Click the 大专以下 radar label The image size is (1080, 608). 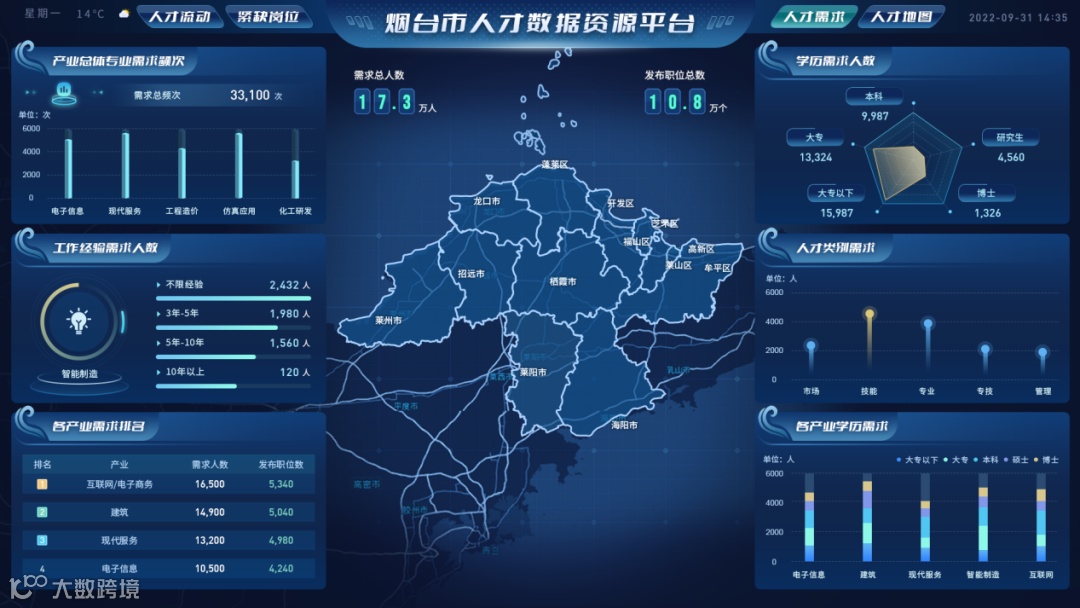pyautogui.click(x=835, y=193)
